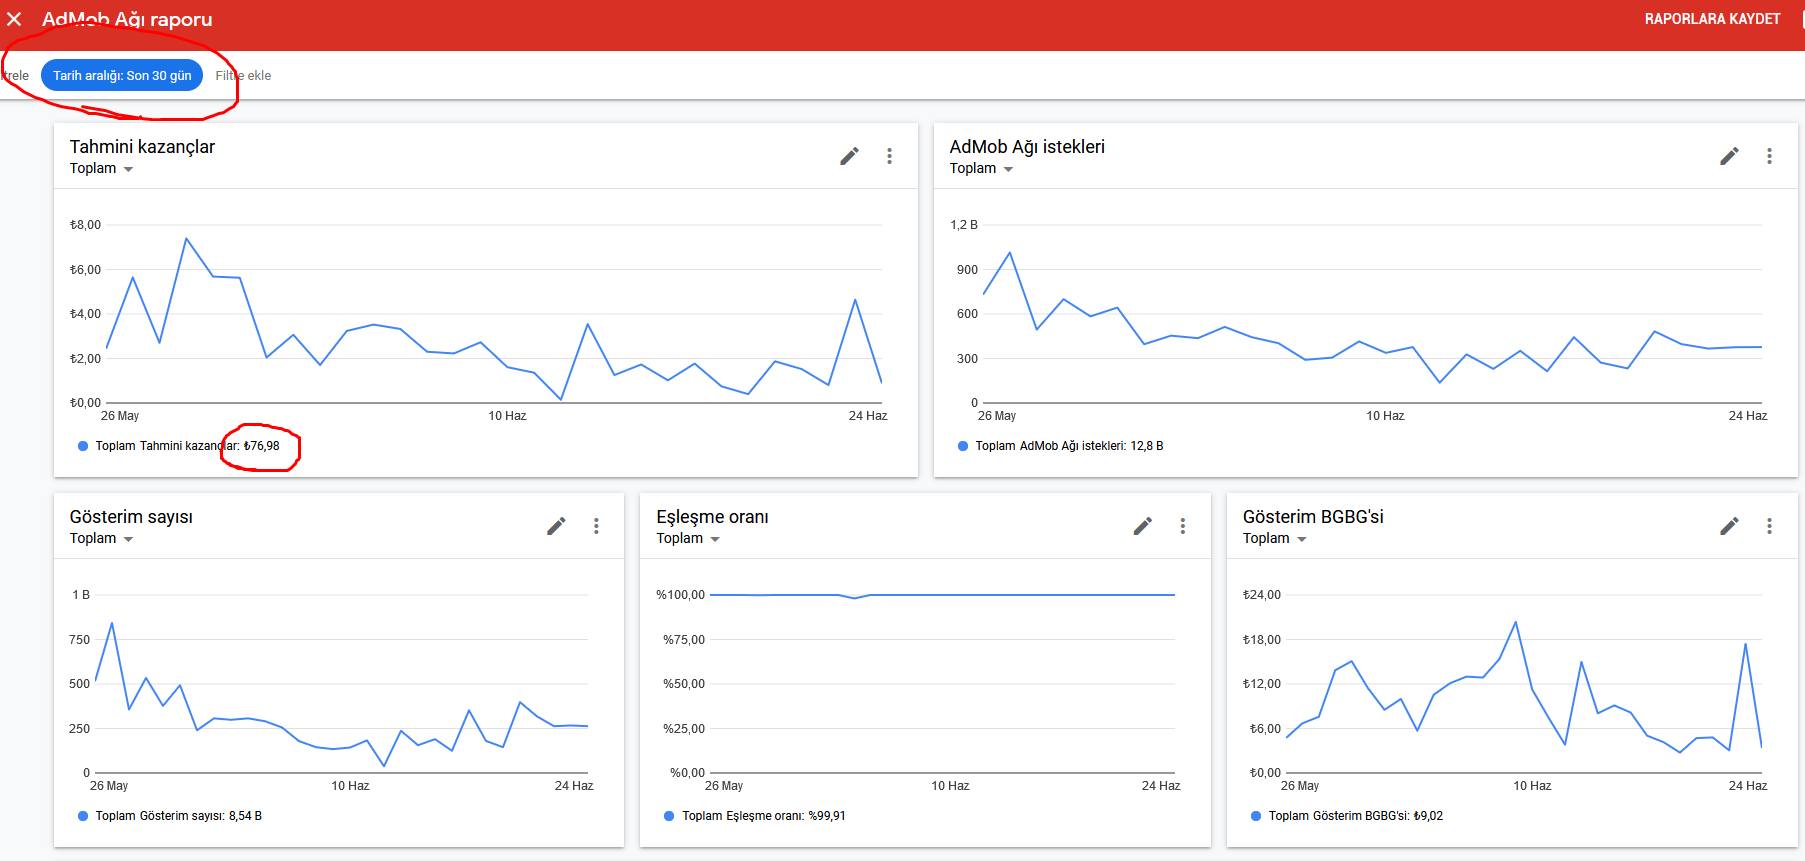This screenshot has height=861, width=1805.
Task: Click the Gösterim sayısı card title
Action: click(x=131, y=517)
